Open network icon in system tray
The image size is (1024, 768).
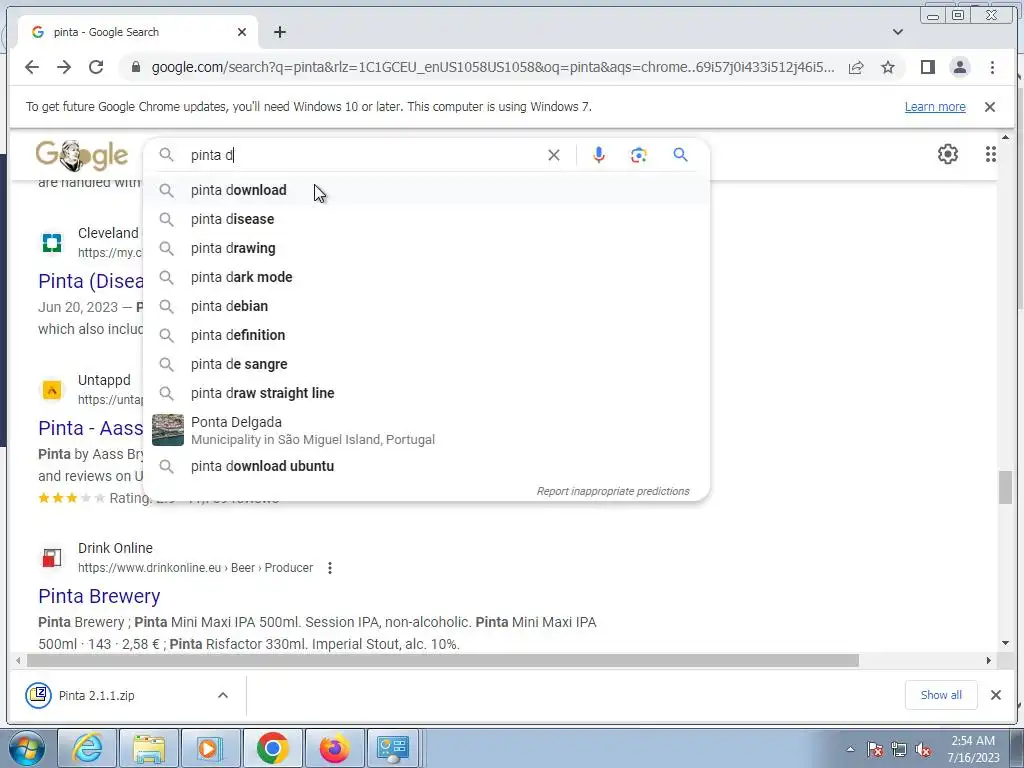coord(899,749)
